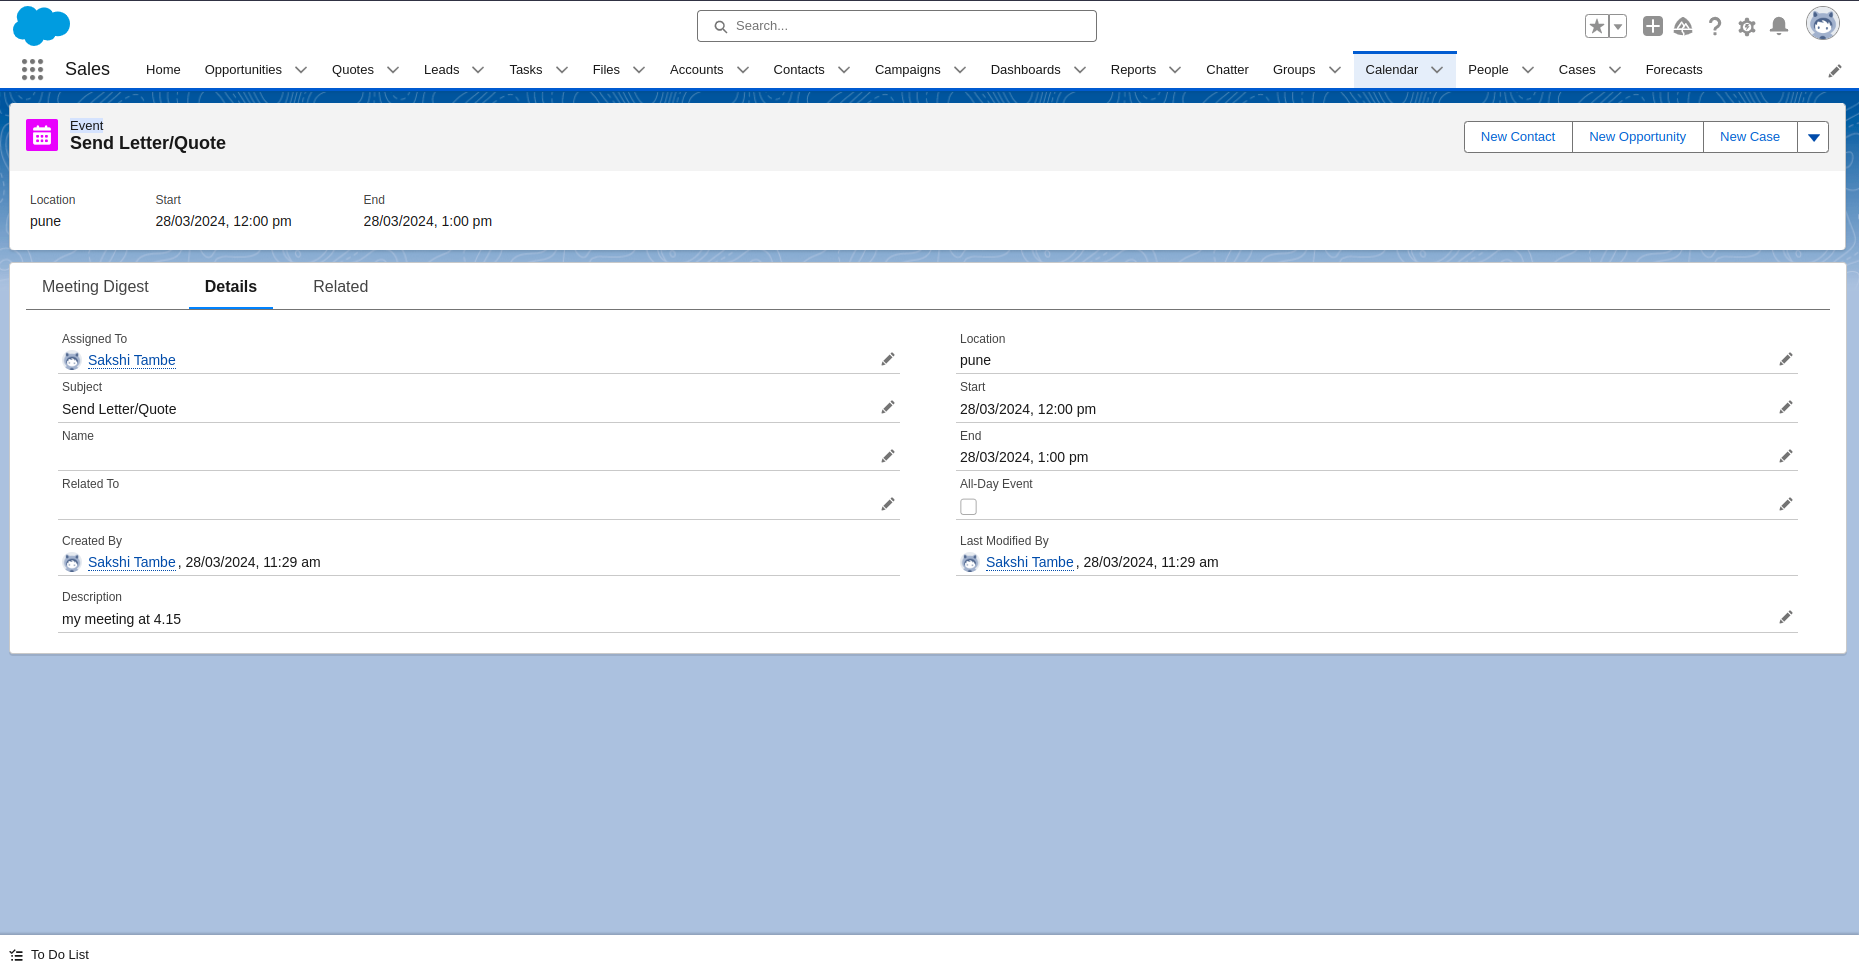The width and height of the screenshot is (1859, 975).
Task: Edit the Subject field pencil
Action: tap(888, 407)
